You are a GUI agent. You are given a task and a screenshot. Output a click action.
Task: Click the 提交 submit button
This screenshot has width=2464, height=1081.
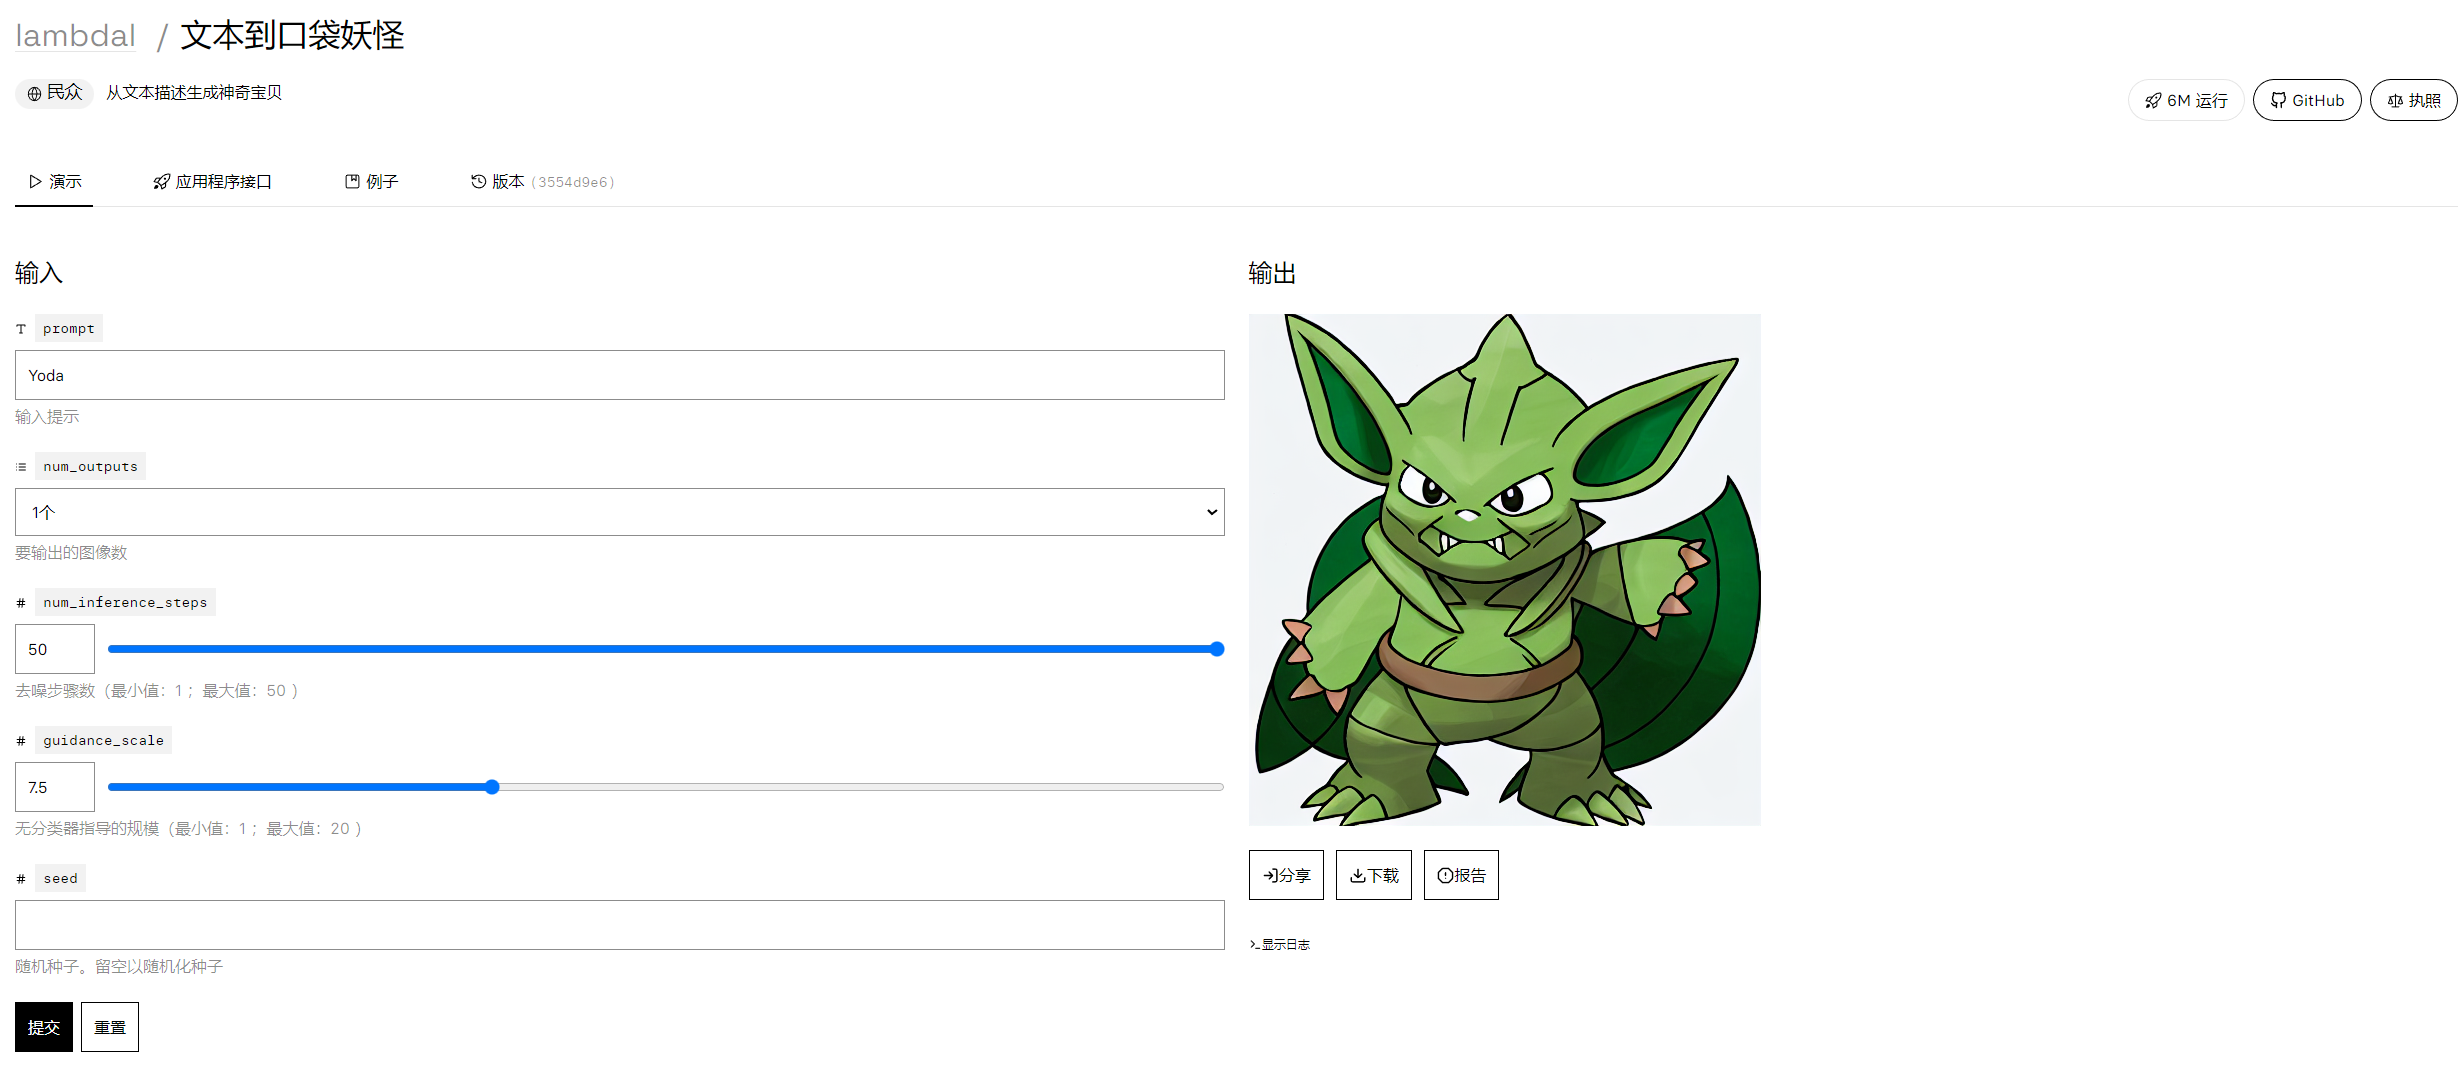pyautogui.click(x=43, y=1026)
